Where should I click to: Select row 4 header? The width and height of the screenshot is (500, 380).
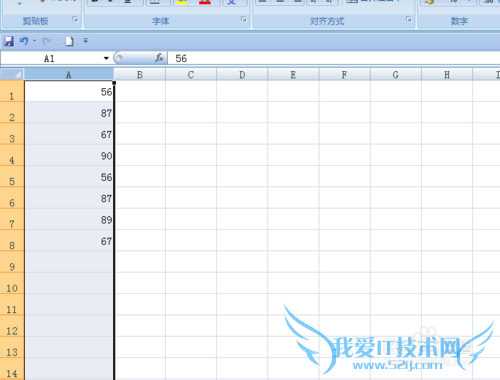click(12, 155)
